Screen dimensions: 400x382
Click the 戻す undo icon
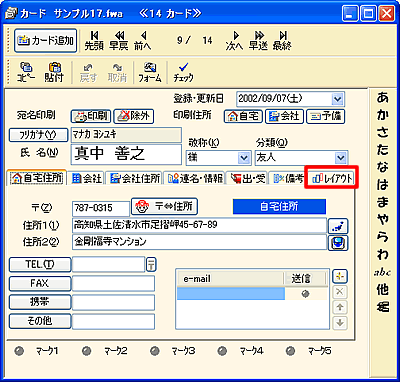(88, 72)
